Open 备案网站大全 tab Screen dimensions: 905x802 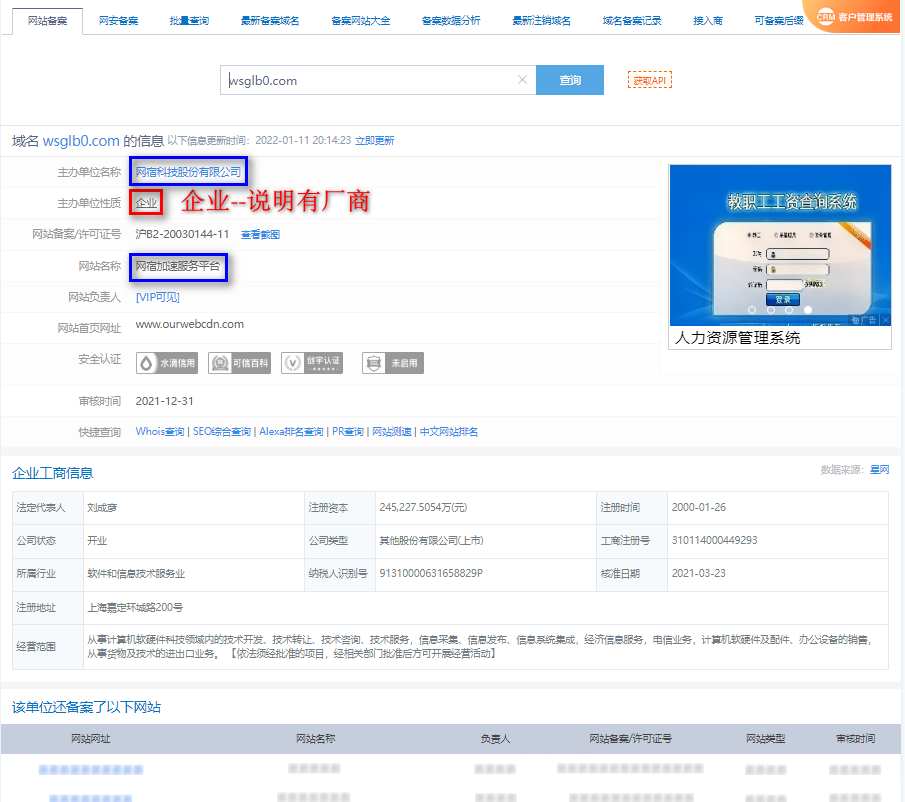coord(361,21)
